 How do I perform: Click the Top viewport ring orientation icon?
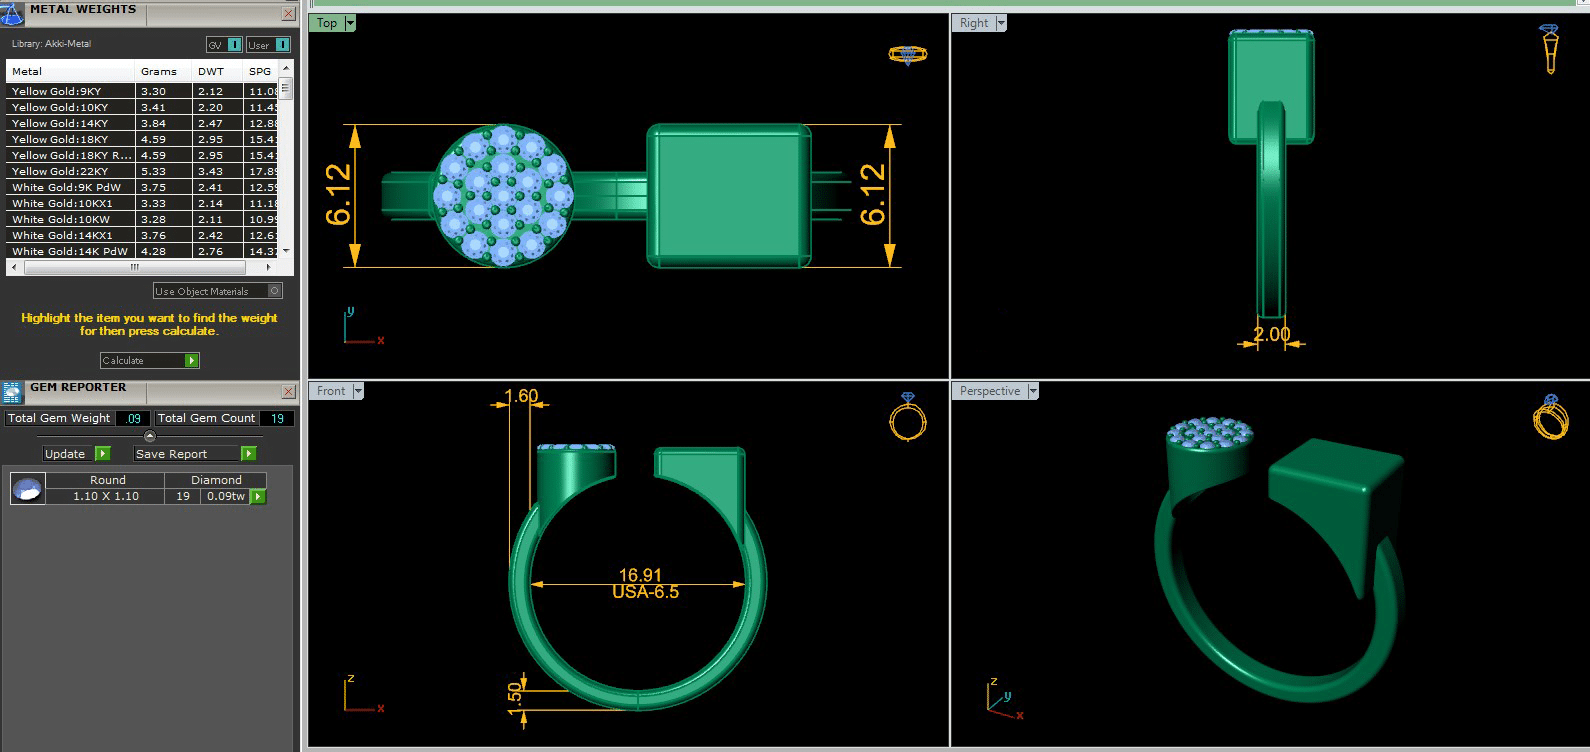tap(907, 54)
